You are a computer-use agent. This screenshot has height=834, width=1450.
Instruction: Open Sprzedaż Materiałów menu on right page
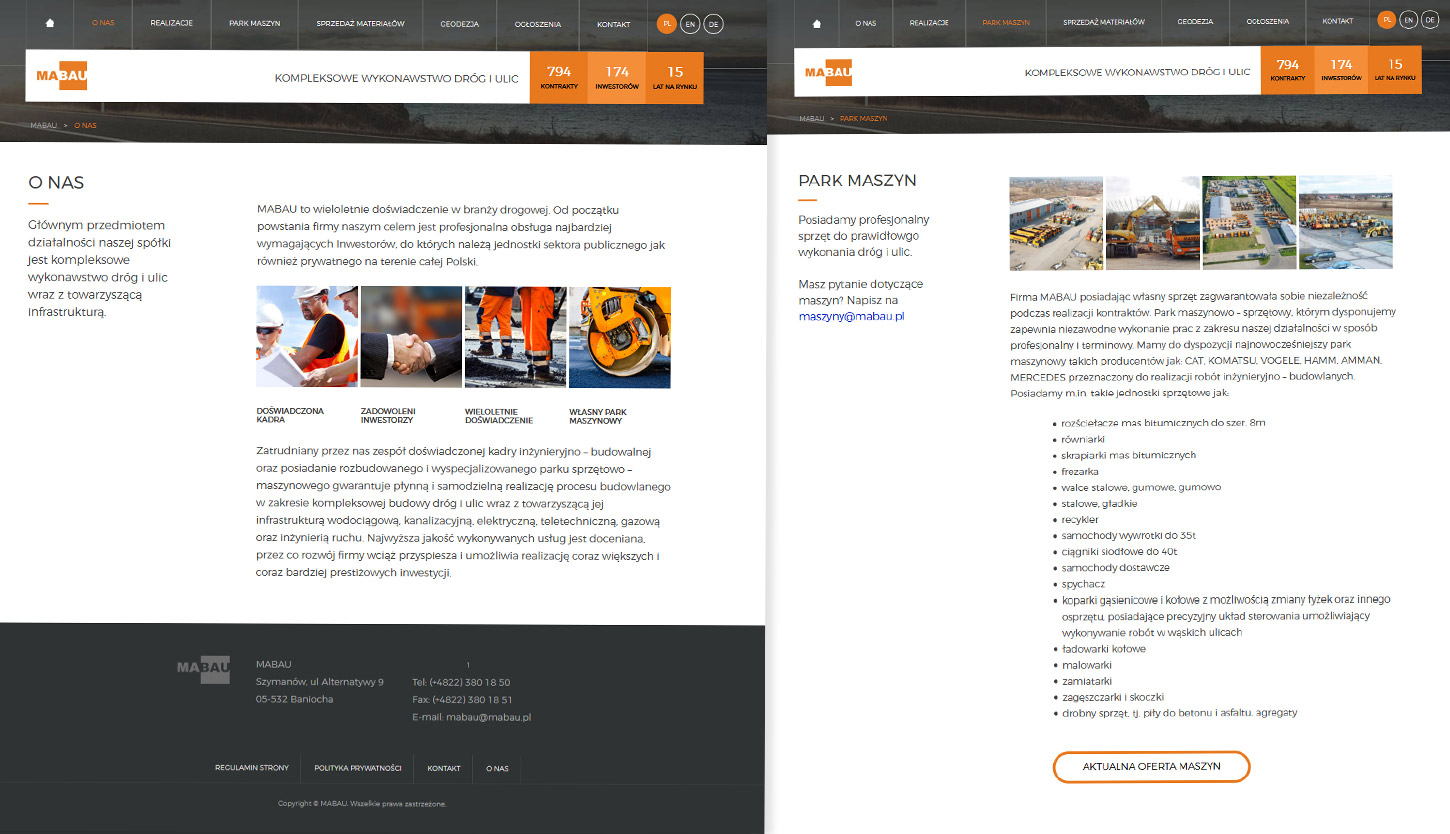point(1103,22)
